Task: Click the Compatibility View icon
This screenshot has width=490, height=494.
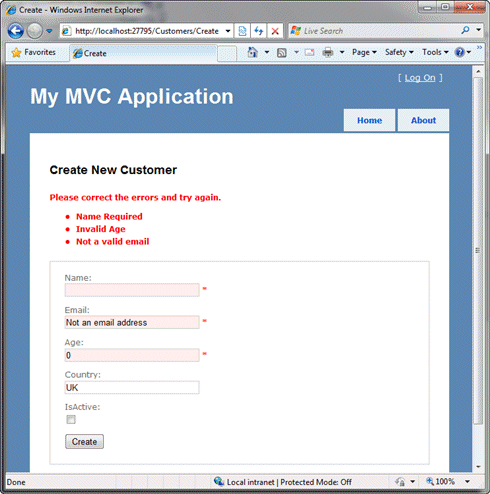Action: click(242, 31)
